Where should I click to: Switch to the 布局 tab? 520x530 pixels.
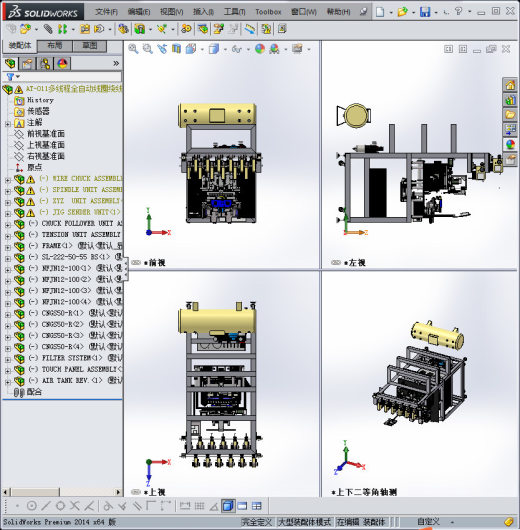point(54,46)
